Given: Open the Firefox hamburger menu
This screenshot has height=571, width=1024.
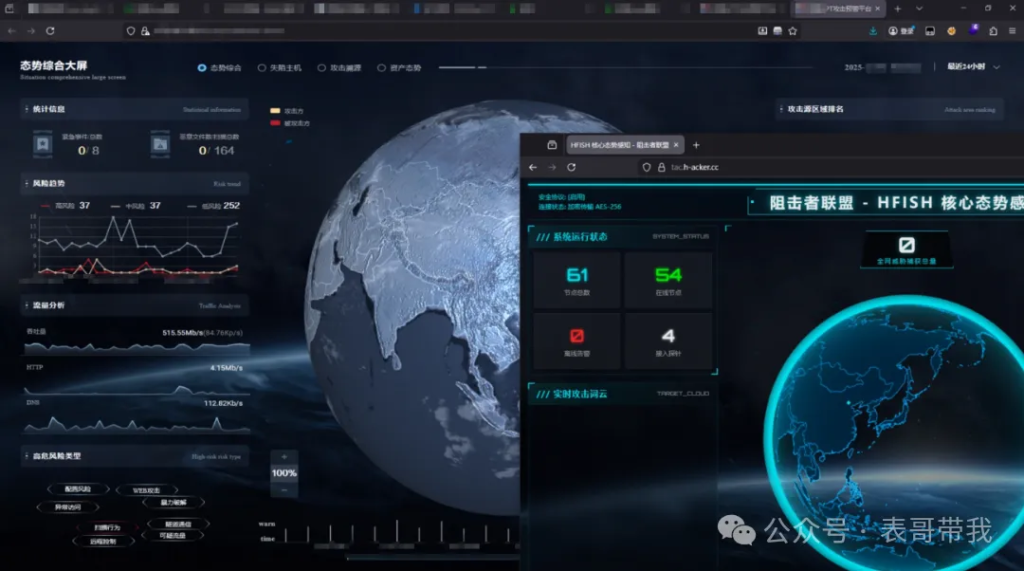Looking at the screenshot, I should tap(1011, 31).
